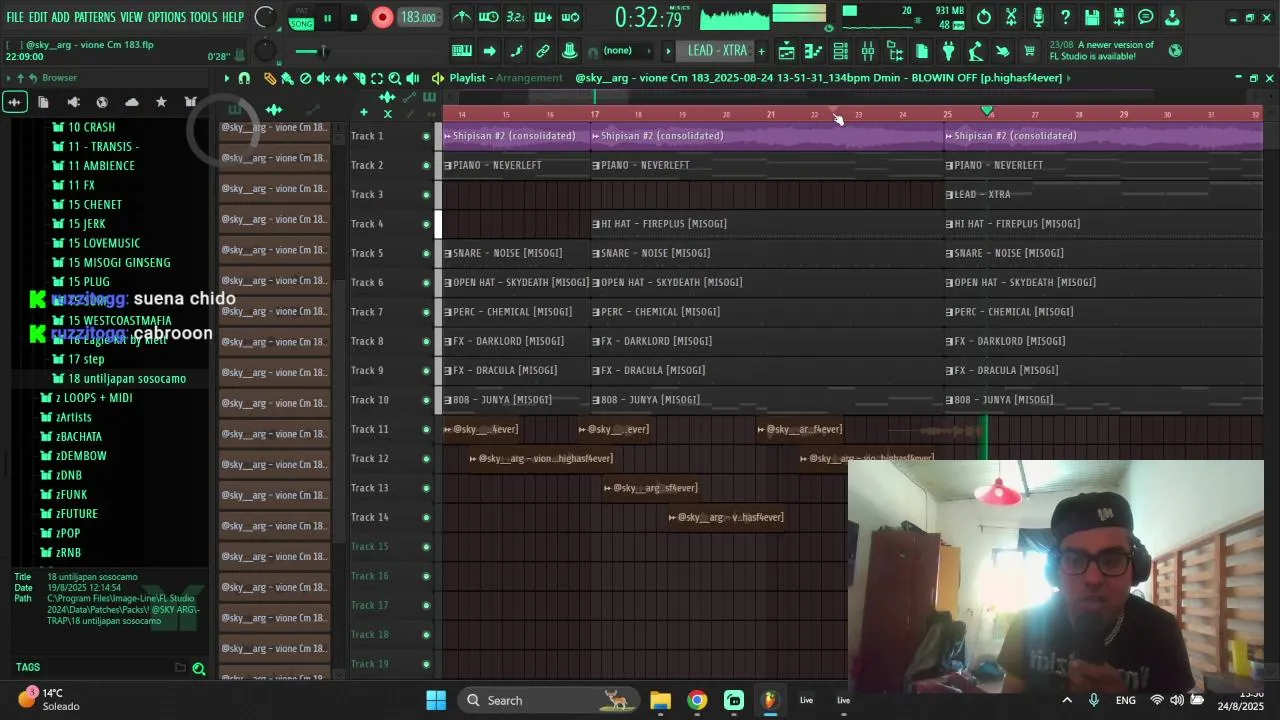Click the master volume knob
Screen dimensions: 1280x720
(265, 17)
